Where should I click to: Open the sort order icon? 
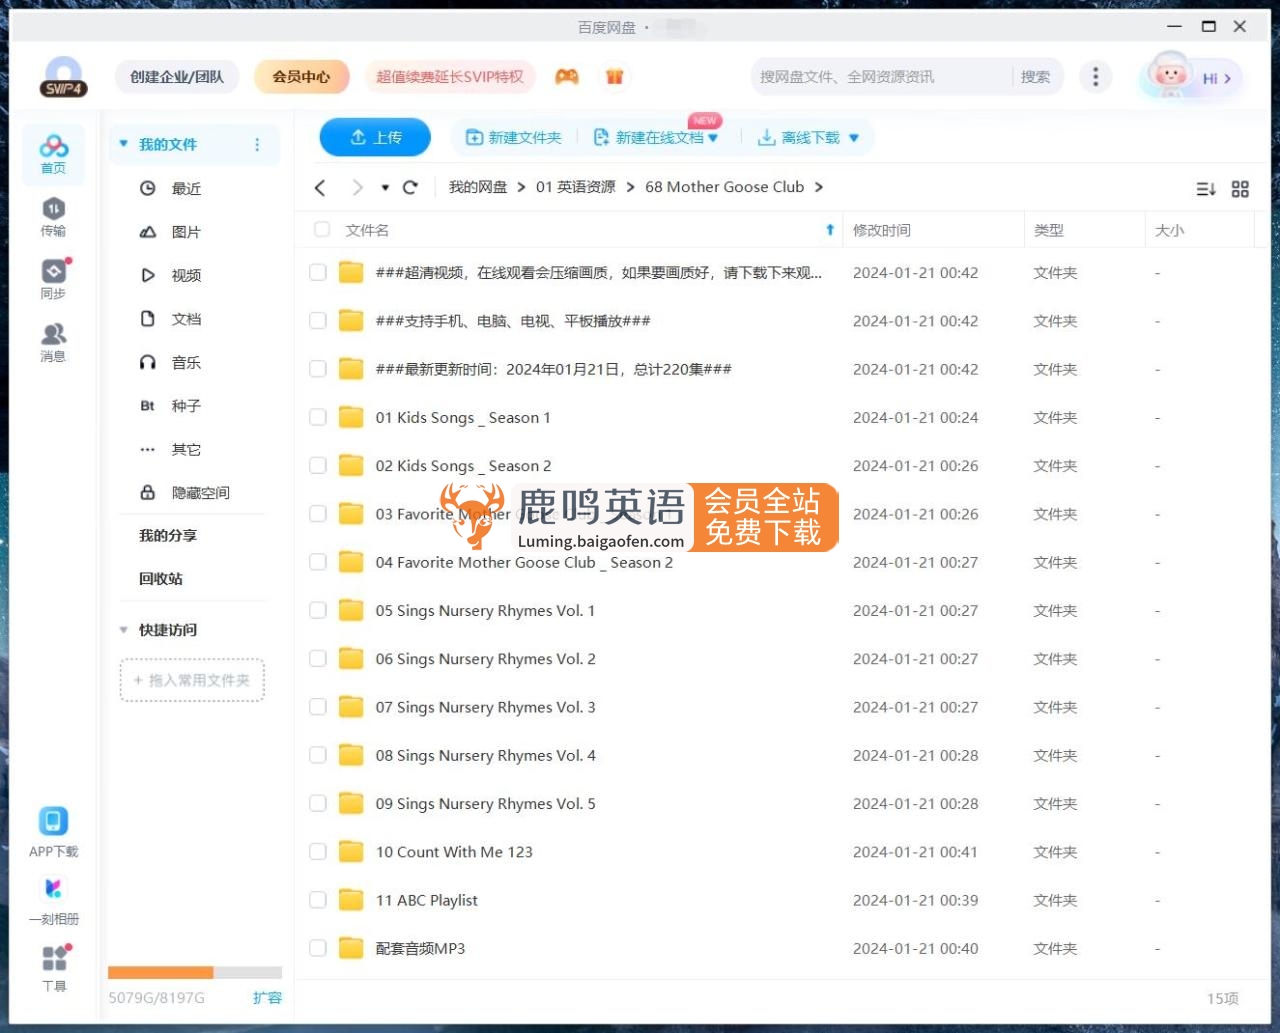(x=1206, y=189)
